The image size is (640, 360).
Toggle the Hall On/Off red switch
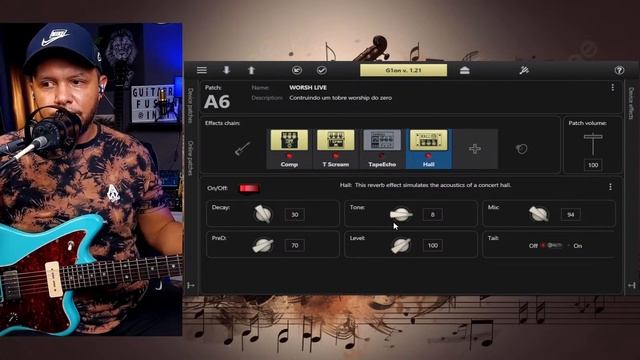click(249, 188)
